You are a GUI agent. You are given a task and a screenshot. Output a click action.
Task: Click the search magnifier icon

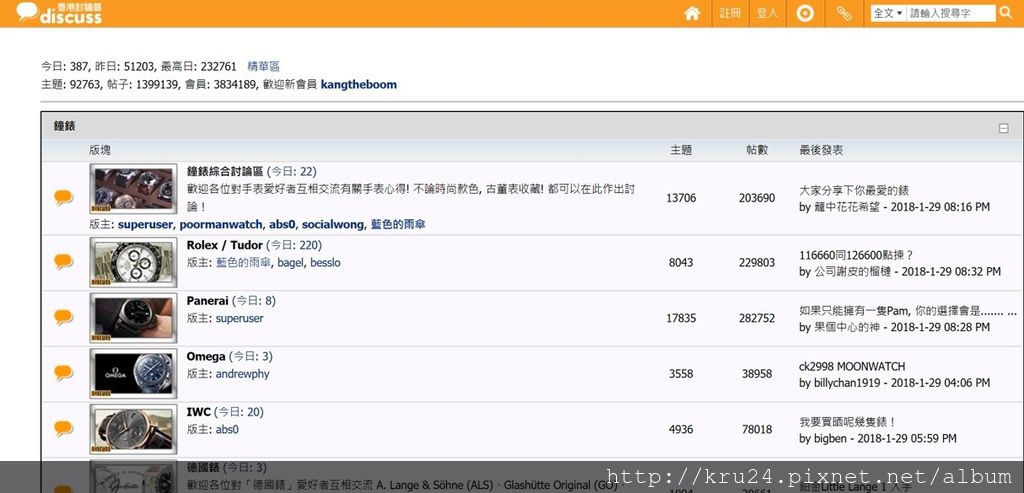1006,12
